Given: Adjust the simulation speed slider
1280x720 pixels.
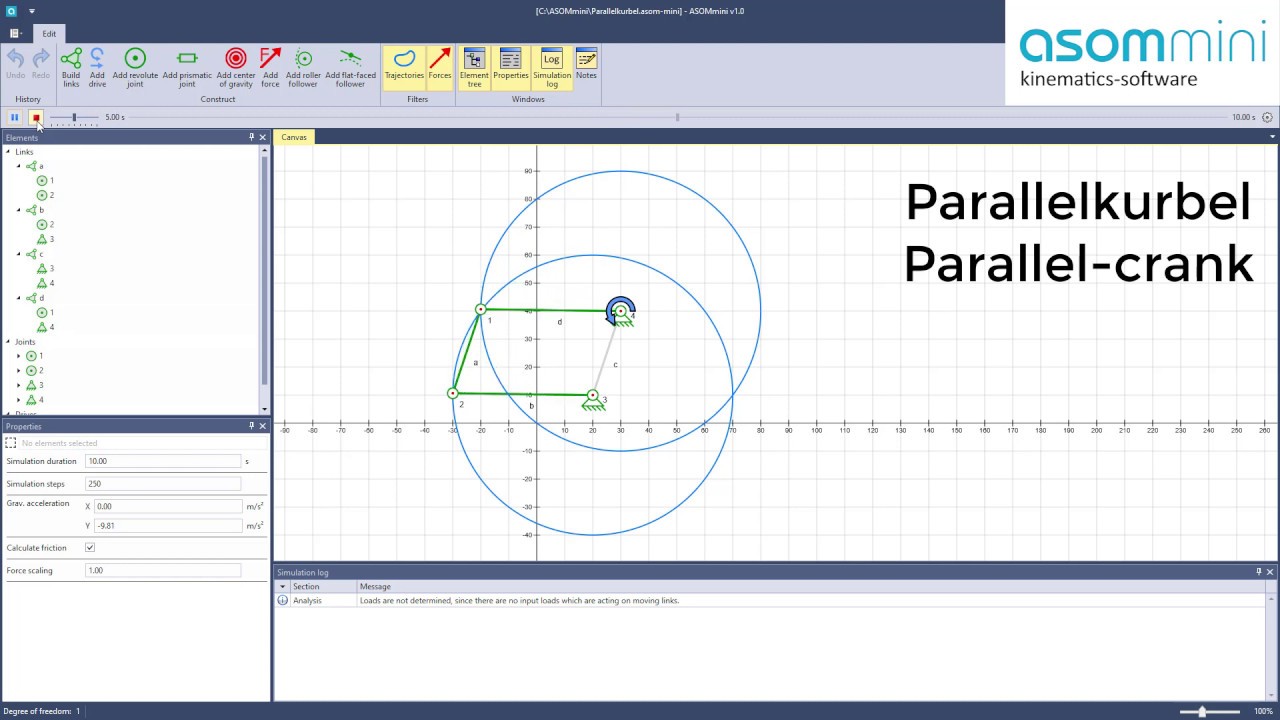Looking at the screenshot, I should [74, 117].
